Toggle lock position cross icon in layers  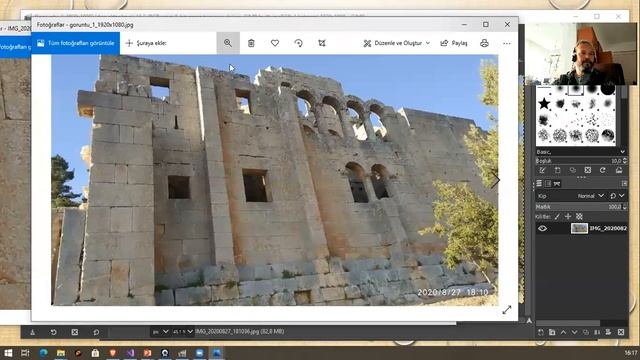click(568, 217)
